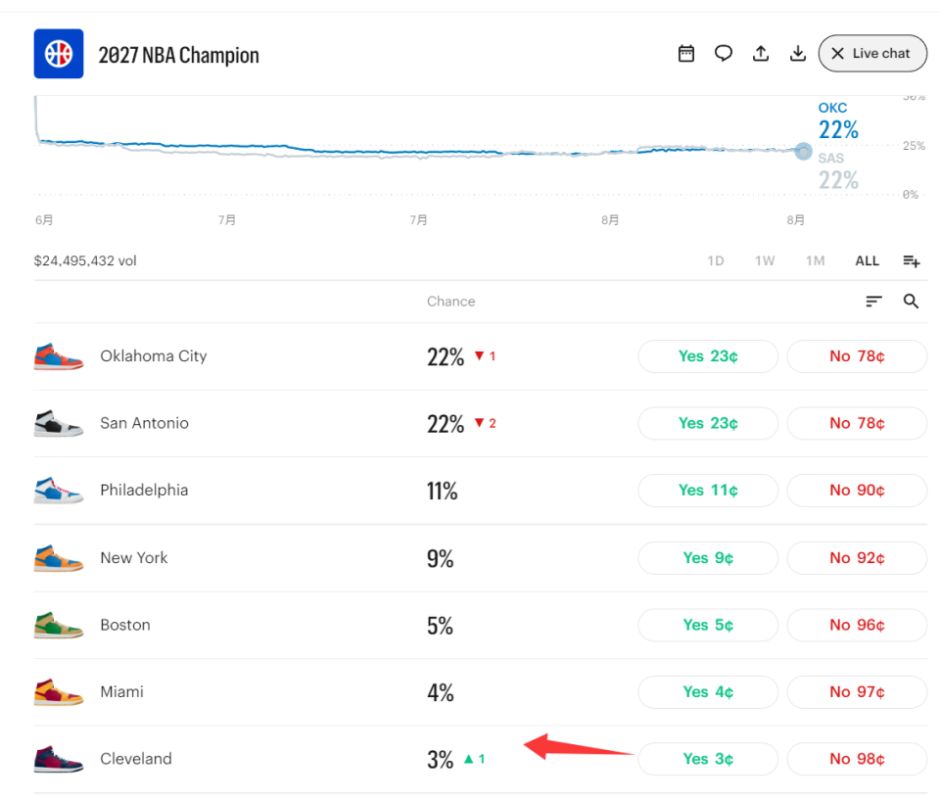
Task: Close the Live chat button
Action: point(872,53)
